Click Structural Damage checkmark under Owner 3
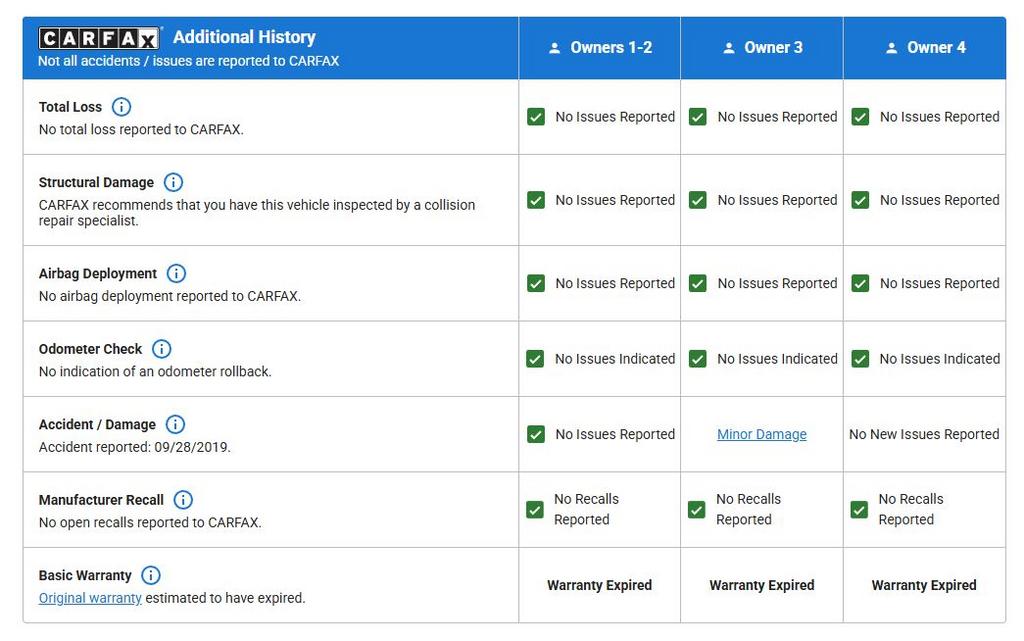Screen dimensions: 1024x641 point(698,200)
